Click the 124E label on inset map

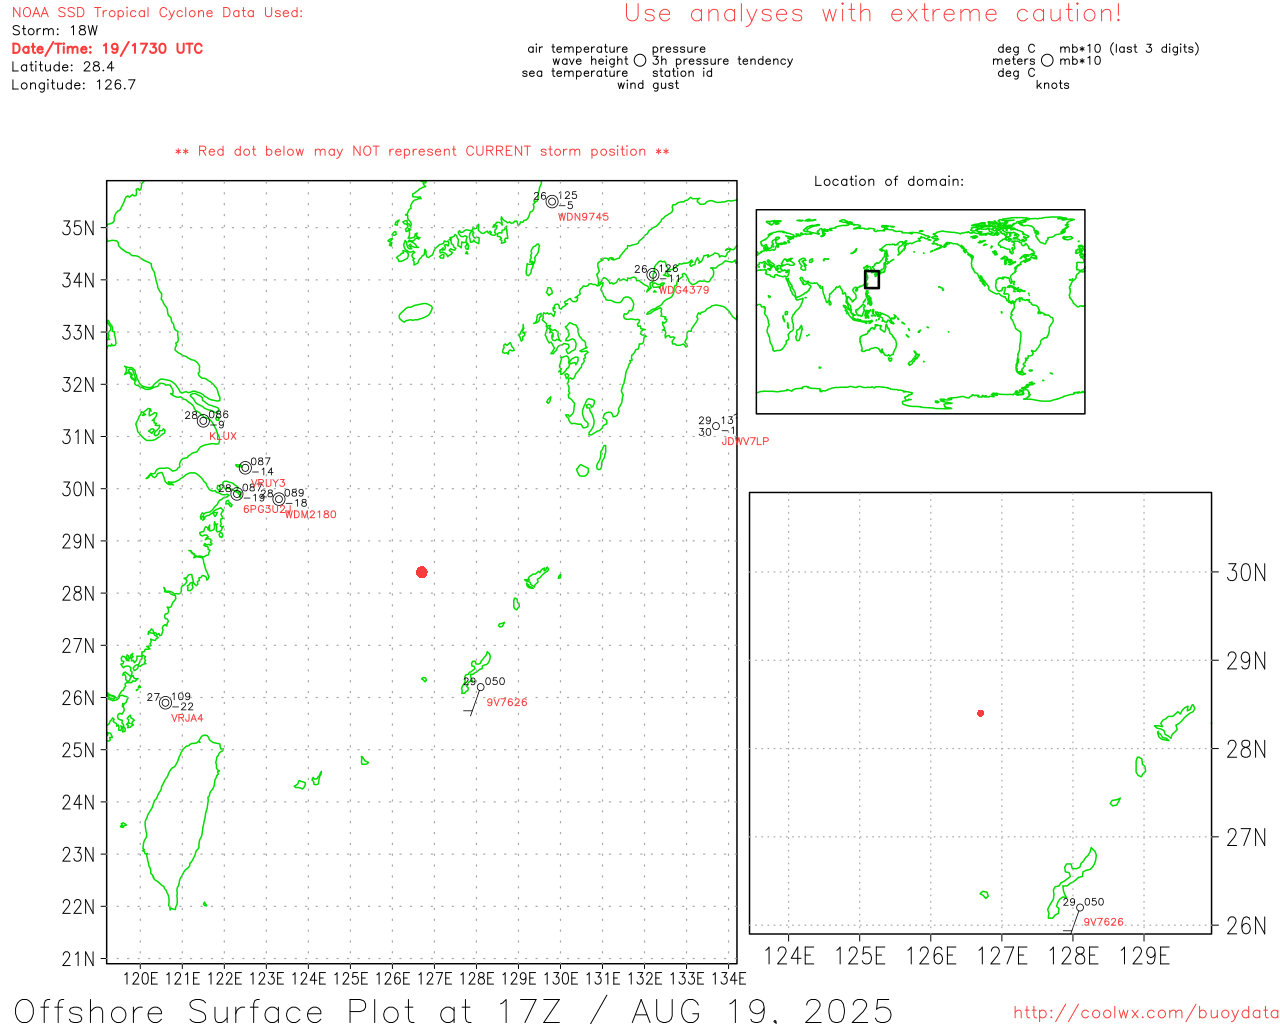click(x=789, y=956)
